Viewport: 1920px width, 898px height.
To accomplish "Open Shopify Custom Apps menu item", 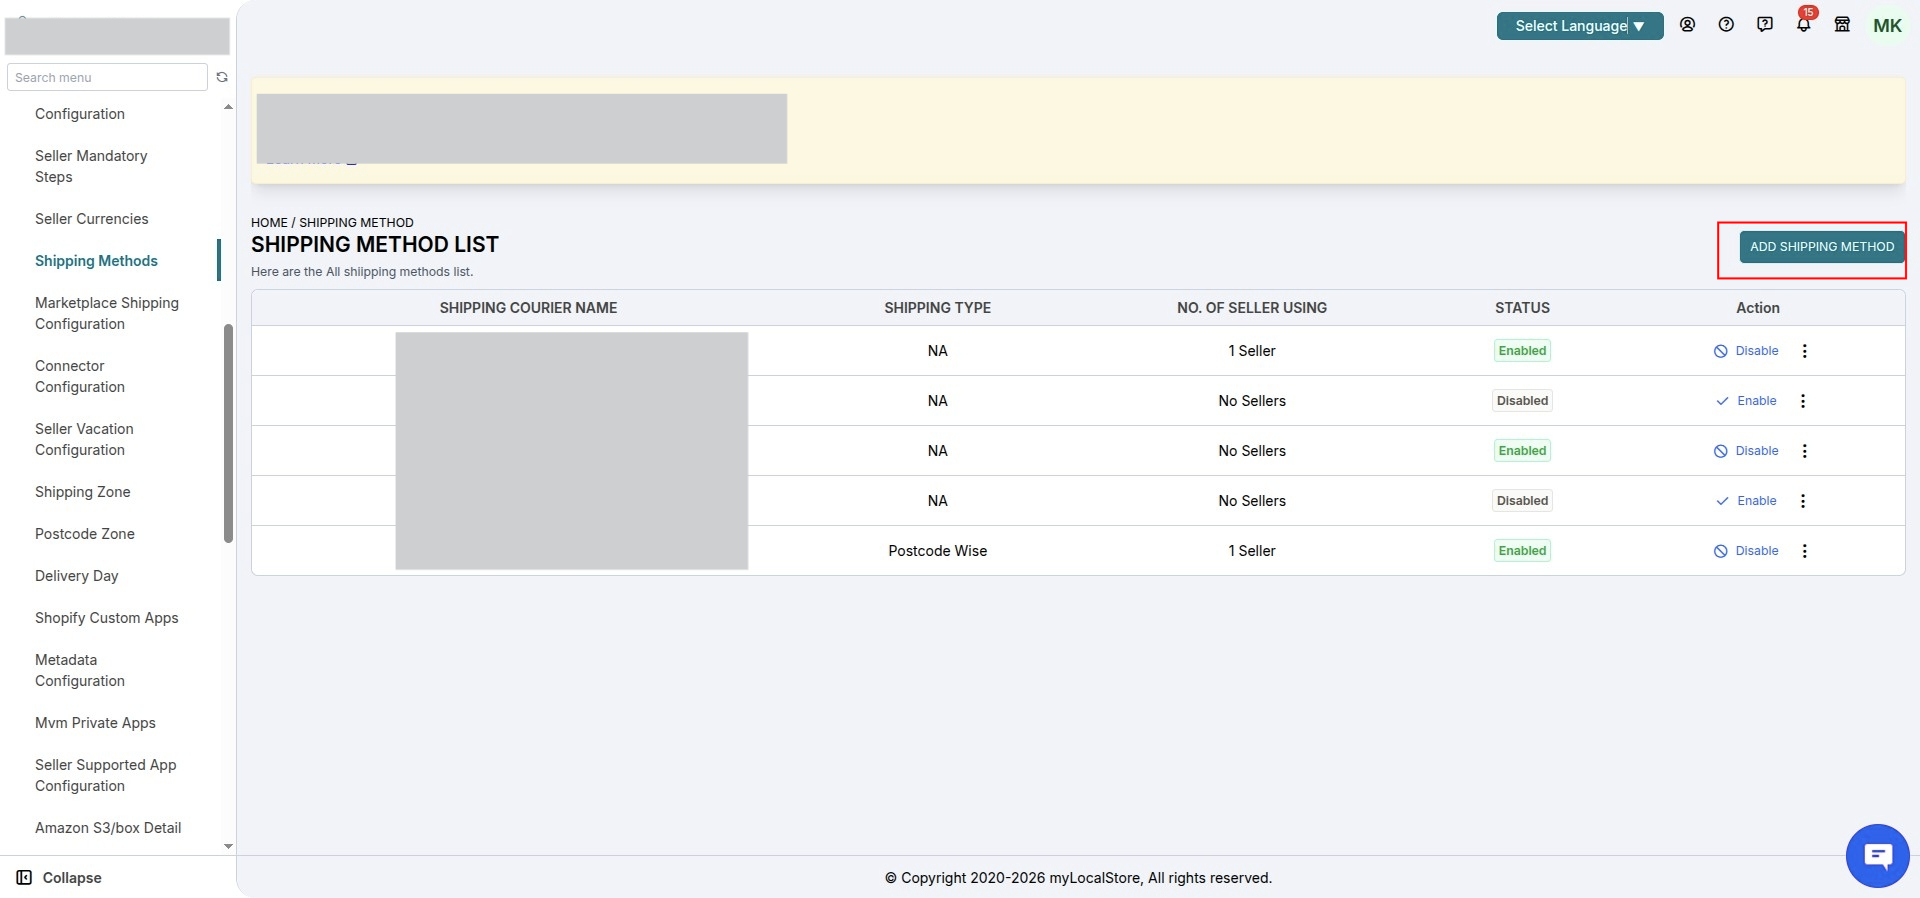I will click(x=107, y=618).
